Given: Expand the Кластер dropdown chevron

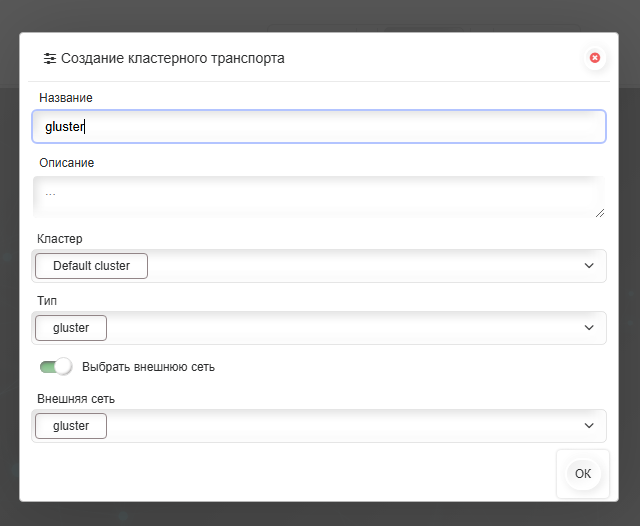Looking at the screenshot, I should [589, 266].
